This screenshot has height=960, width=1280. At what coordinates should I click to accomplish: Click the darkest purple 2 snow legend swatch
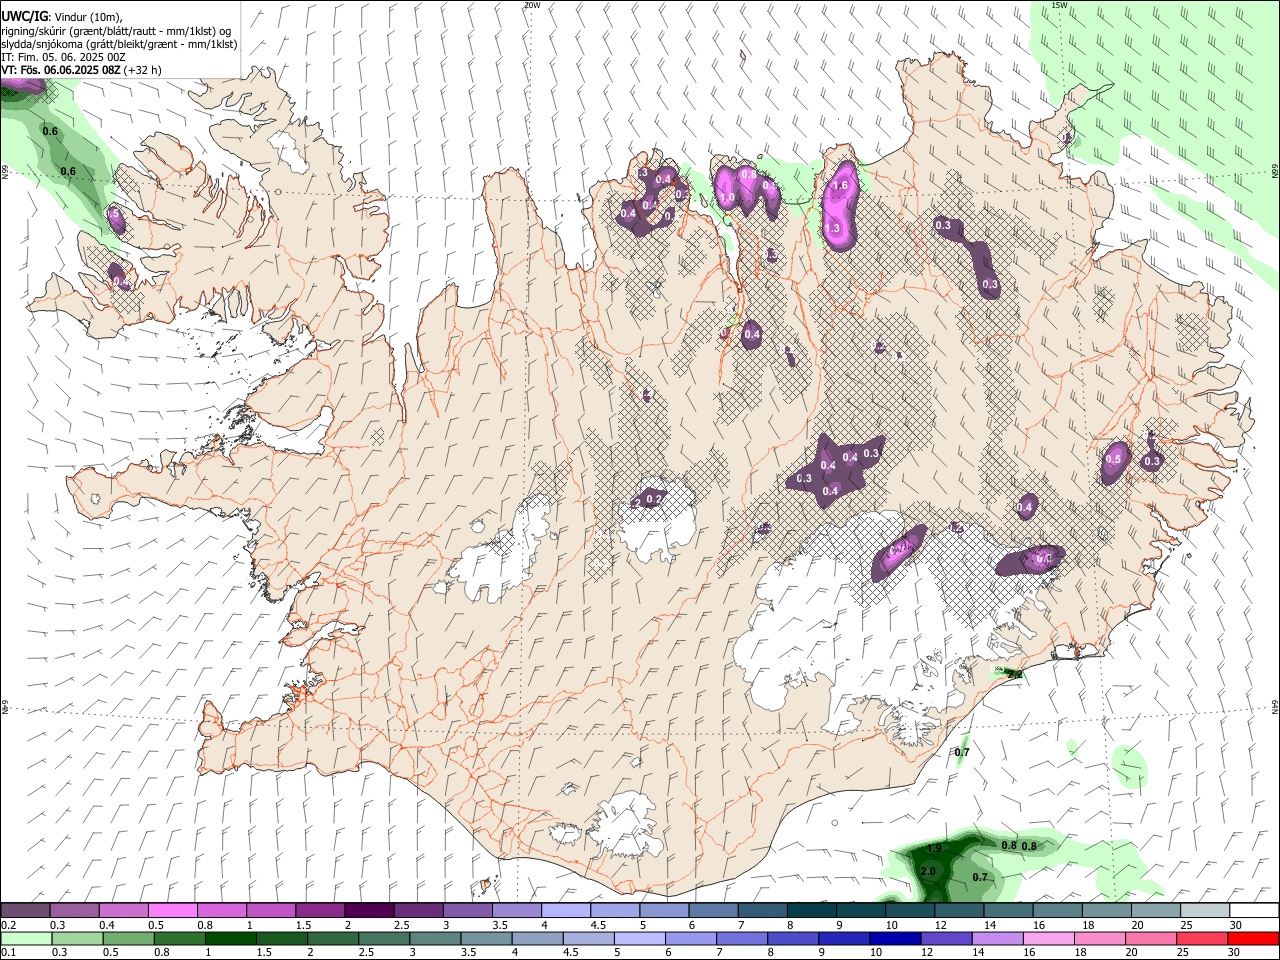(368, 911)
